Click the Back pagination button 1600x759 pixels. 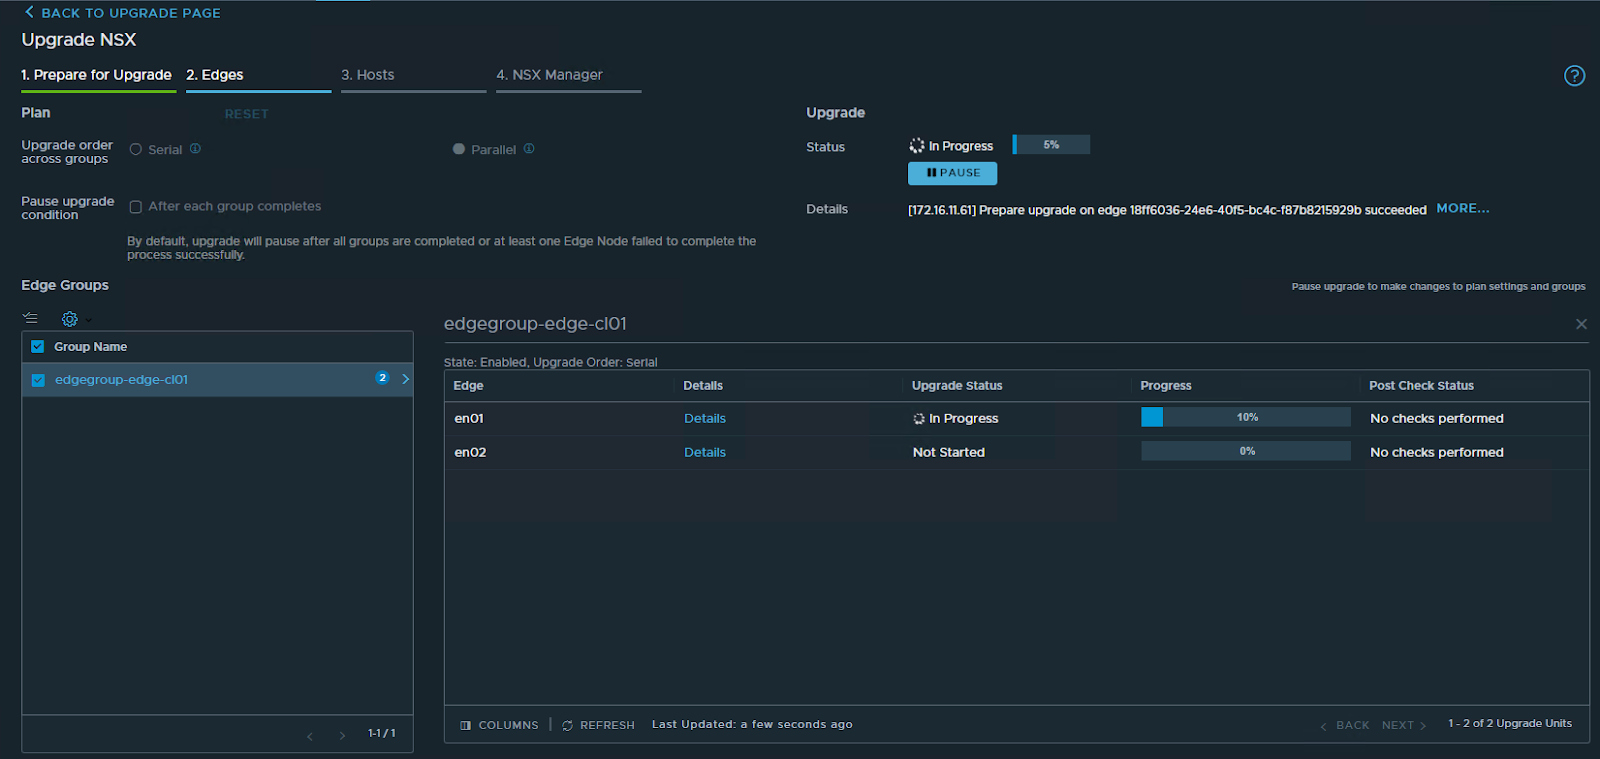pyautogui.click(x=1345, y=725)
